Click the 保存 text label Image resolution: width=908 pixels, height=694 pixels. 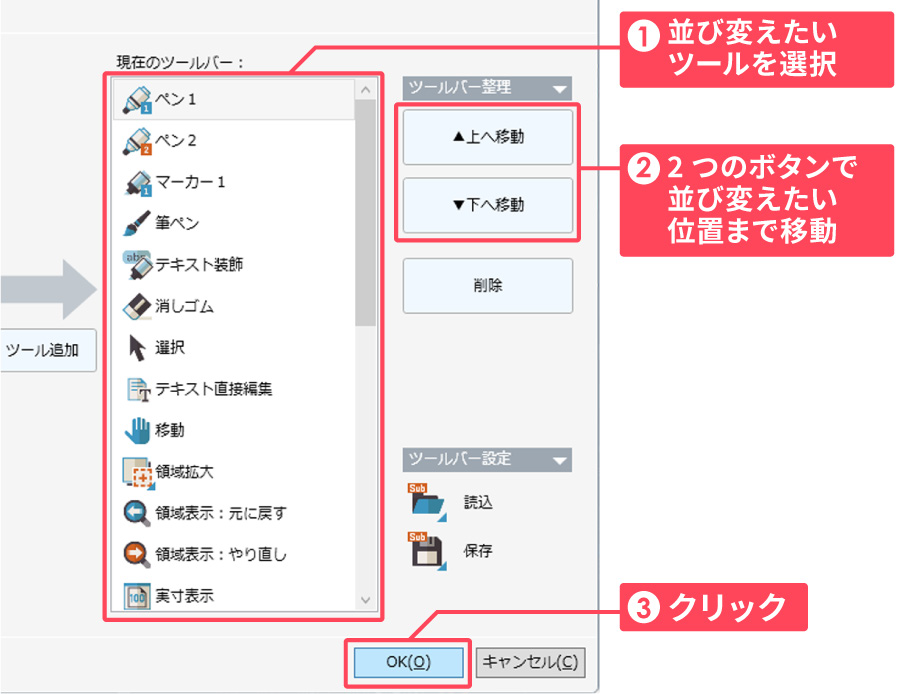coord(478,551)
